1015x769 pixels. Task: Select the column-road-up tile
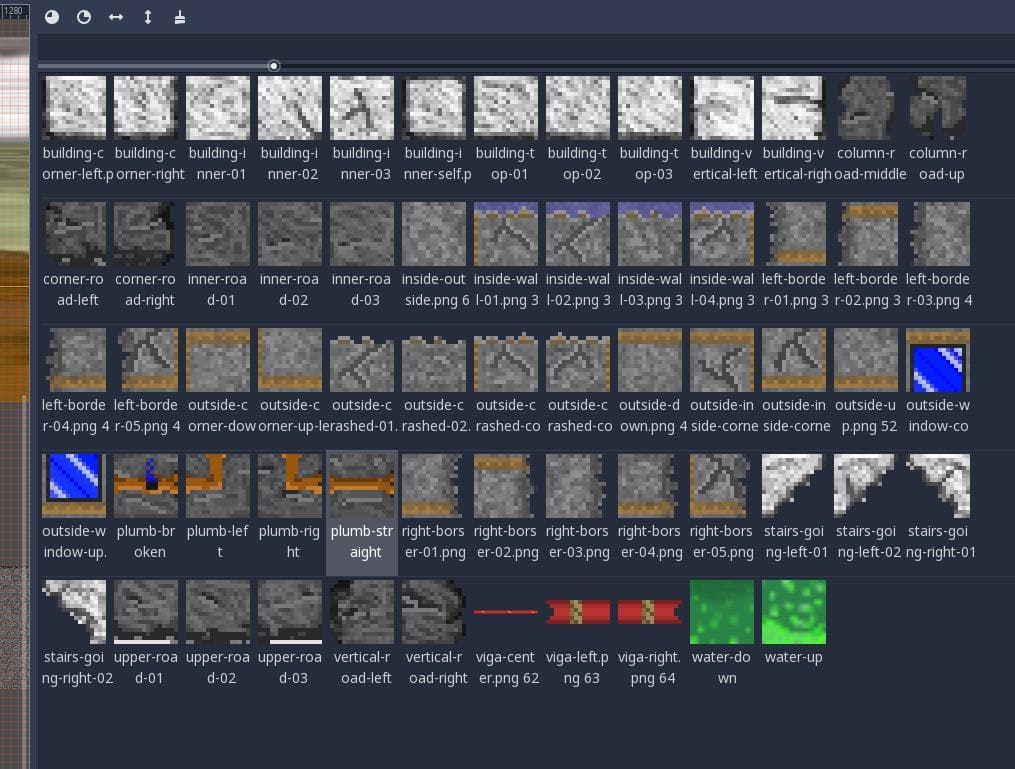938,129
